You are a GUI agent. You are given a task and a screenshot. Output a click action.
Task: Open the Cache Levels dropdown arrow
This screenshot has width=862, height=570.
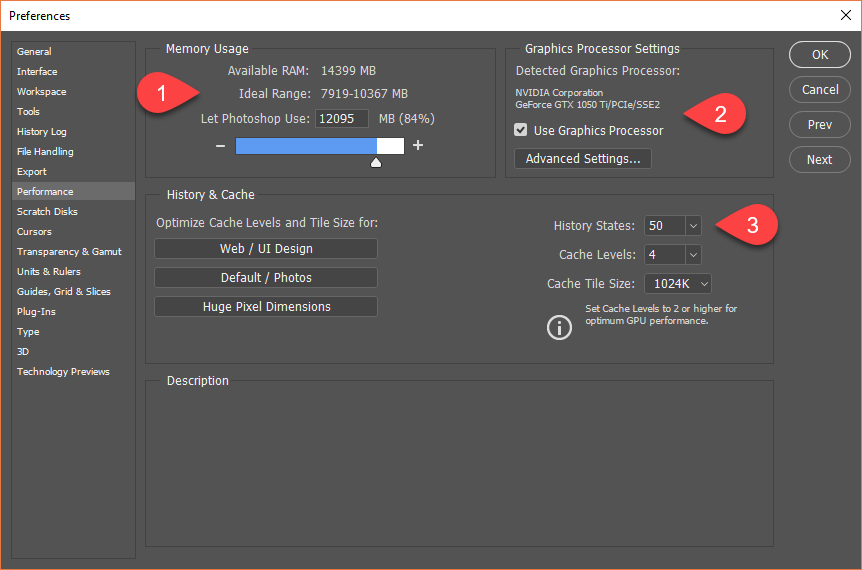tap(693, 255)
